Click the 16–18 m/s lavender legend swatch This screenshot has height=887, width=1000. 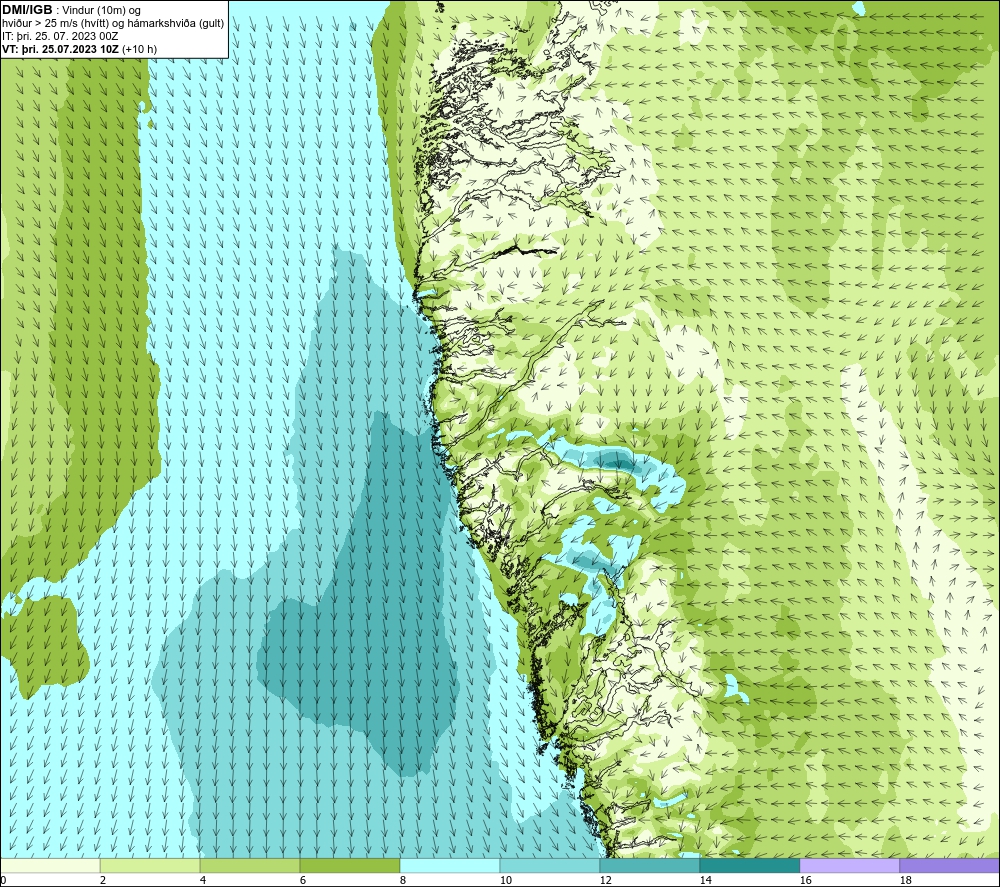click(x=849, y=865)
